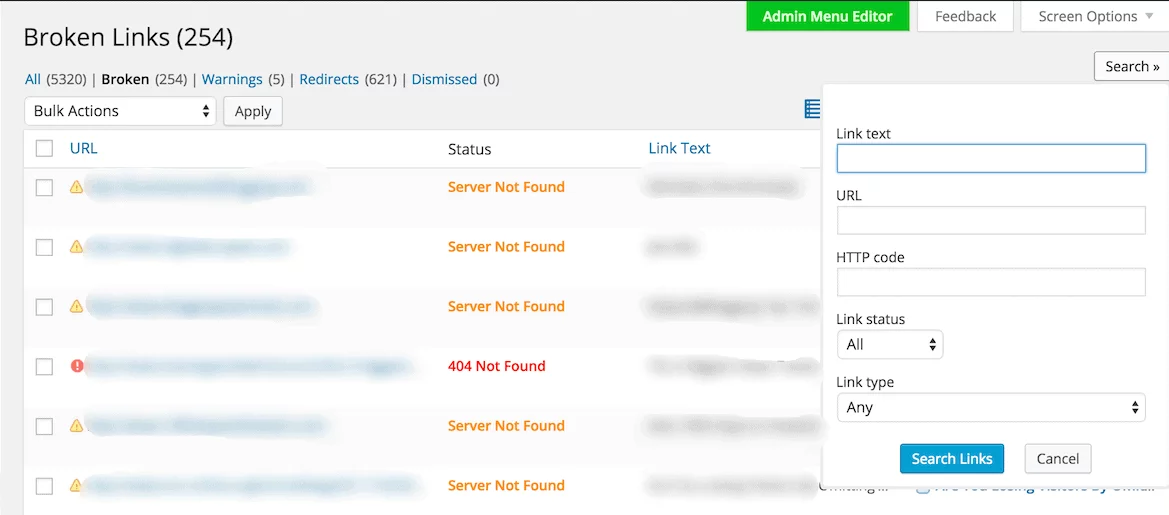Show All links filter
This screenshot has width=1169, height=515.
click(x=33, y=79)
